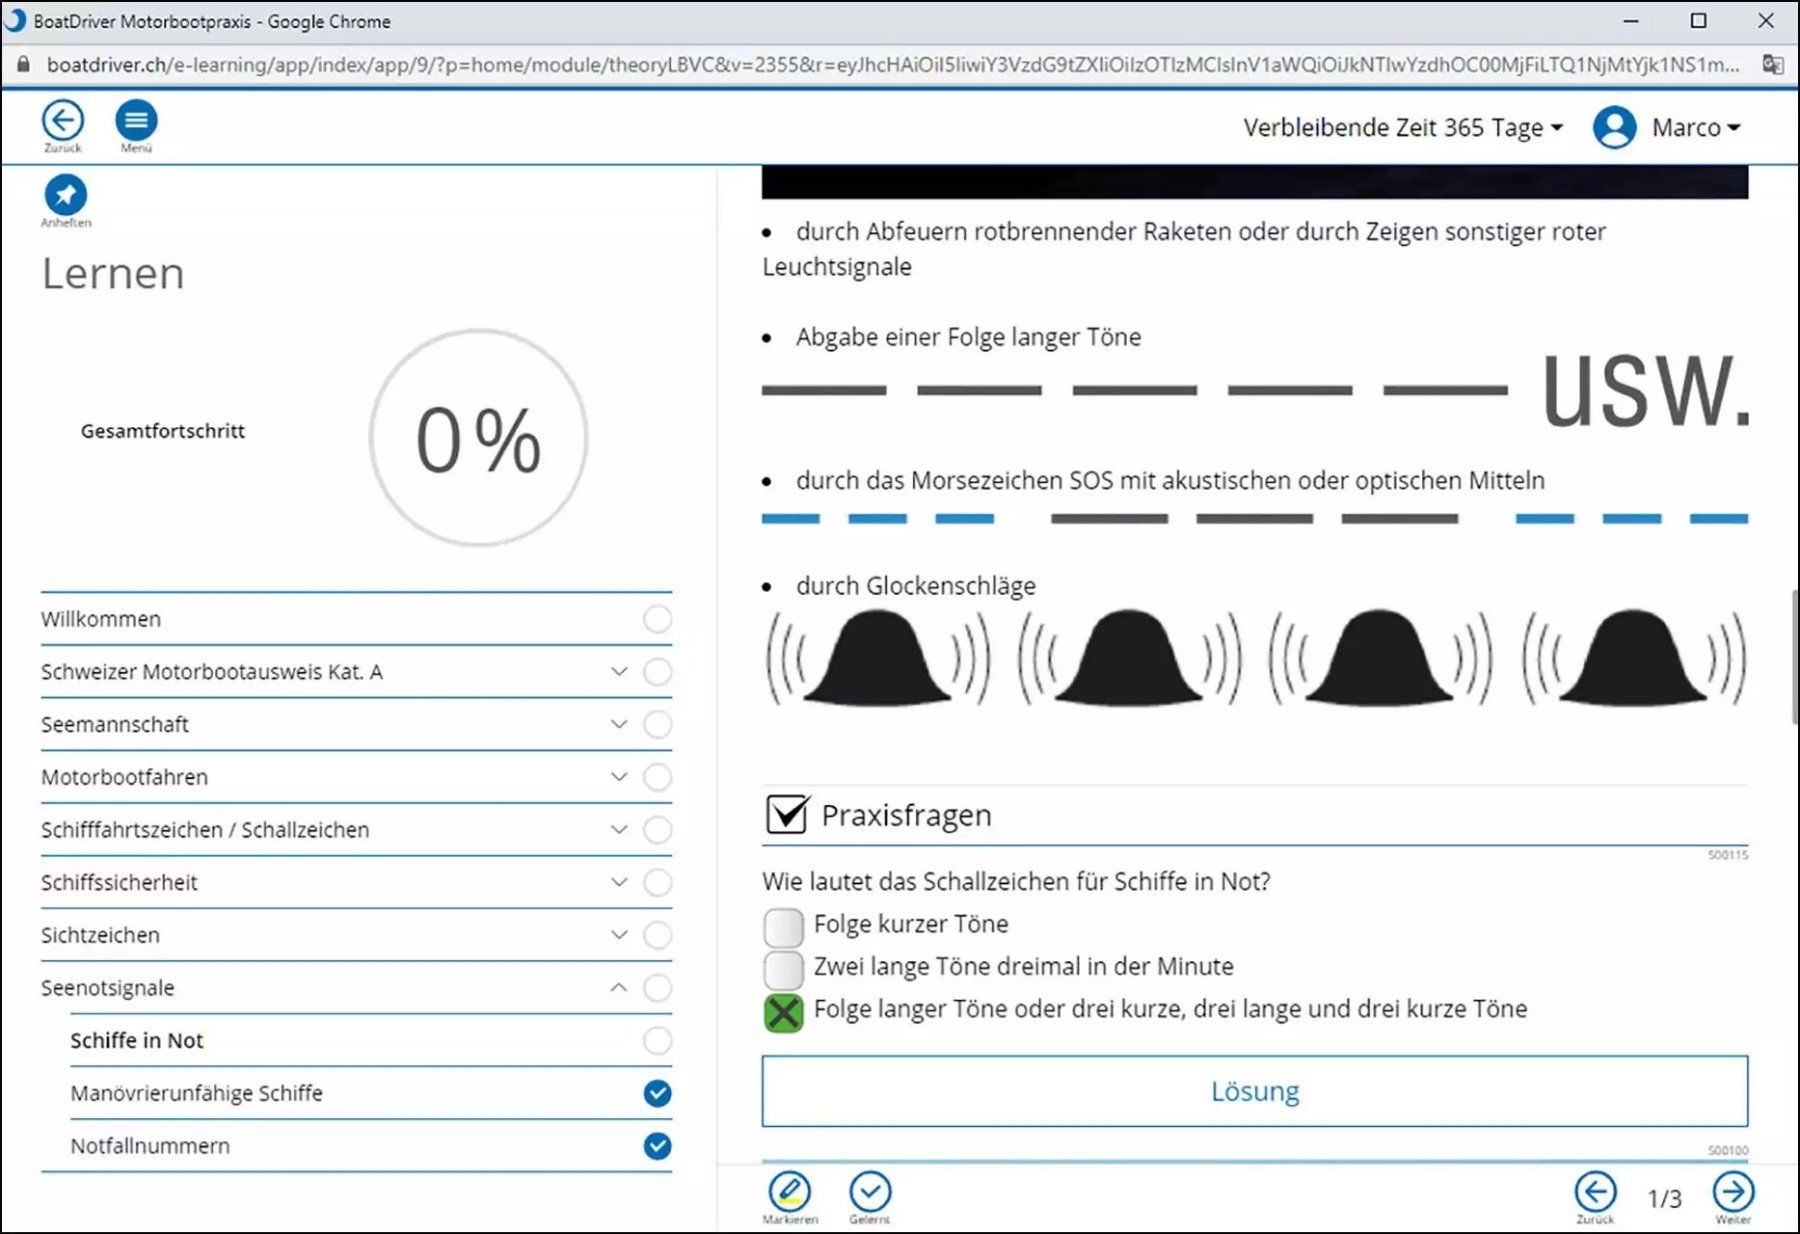Open the Willkommen chapter
Image resolution: width=1800 pixels, height=1234 pixels.
click(x=356, y=619)
